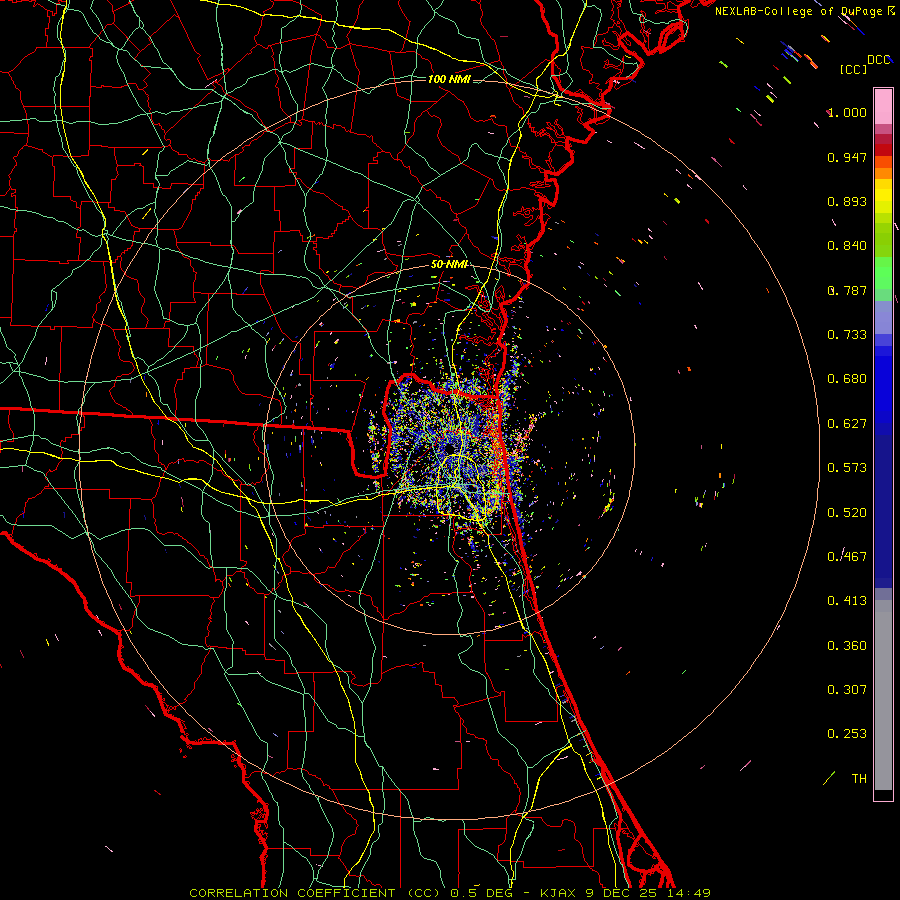Screen dimensions: 900x900
Task: Click the 0.787 scale value
Action: pos(847,290)
